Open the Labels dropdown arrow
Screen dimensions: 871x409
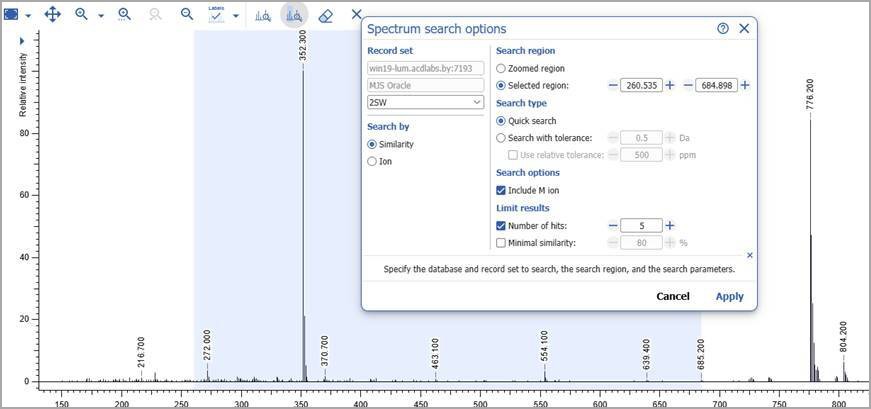coord(236,16)
